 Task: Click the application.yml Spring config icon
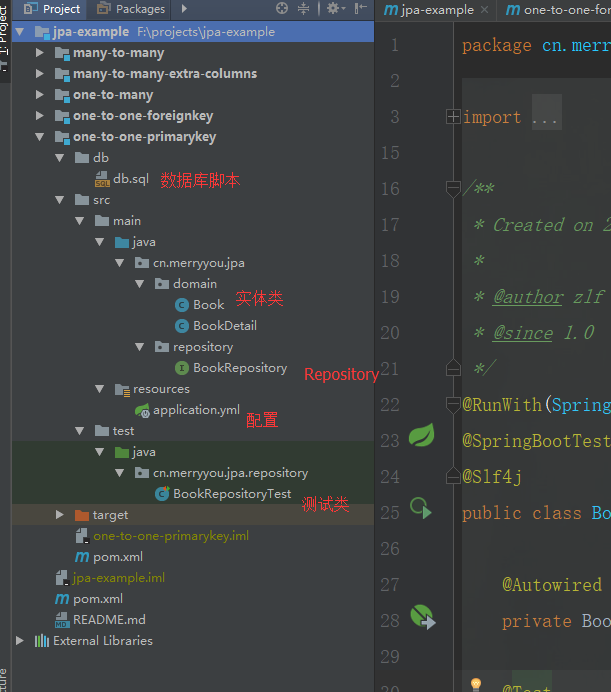(x=142, y=410)
